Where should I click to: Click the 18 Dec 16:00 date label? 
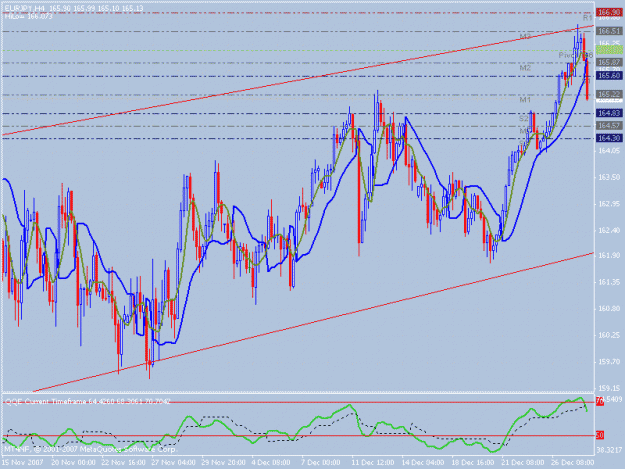[473, 463]
